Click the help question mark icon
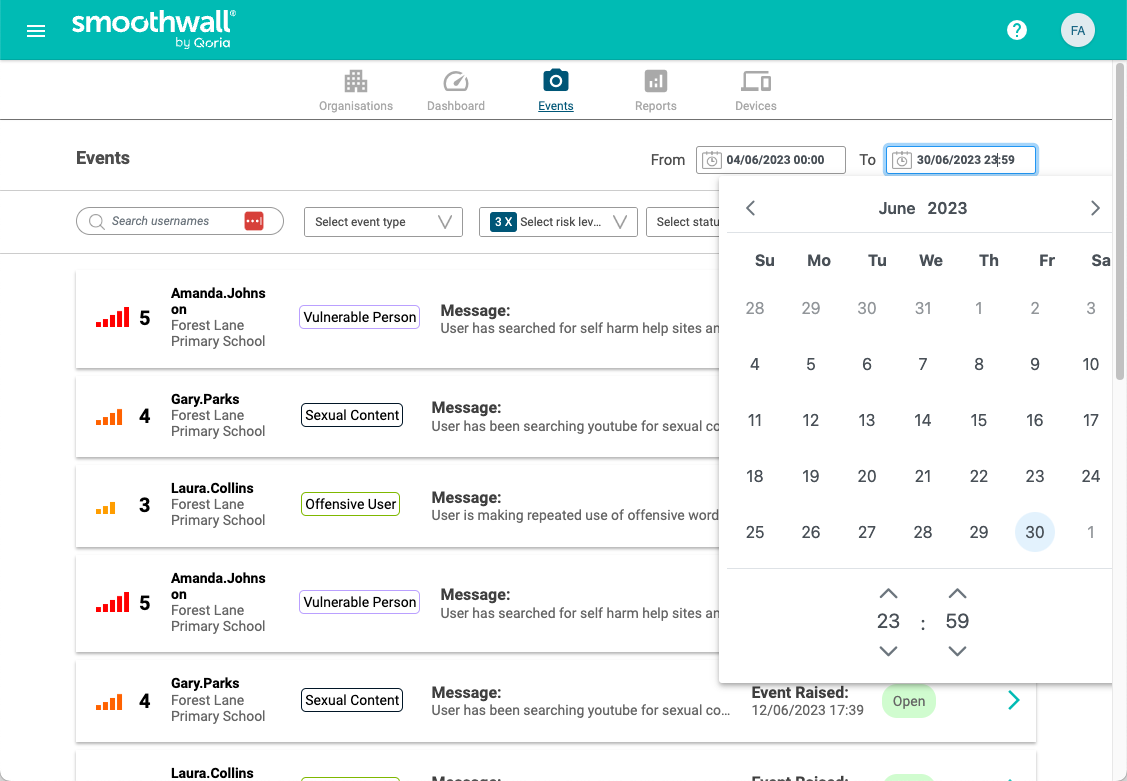This screenshot has height=781, width=1127. 1017,30
